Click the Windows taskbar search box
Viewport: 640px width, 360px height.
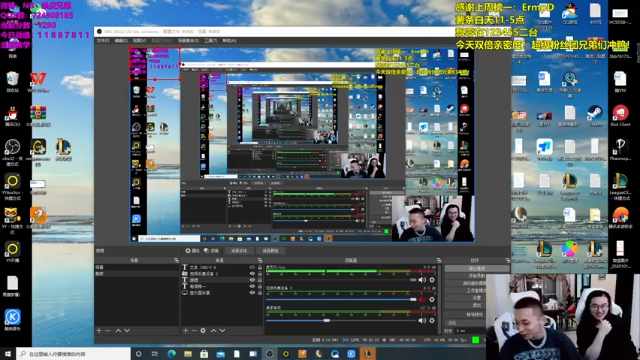click(73, 353)
